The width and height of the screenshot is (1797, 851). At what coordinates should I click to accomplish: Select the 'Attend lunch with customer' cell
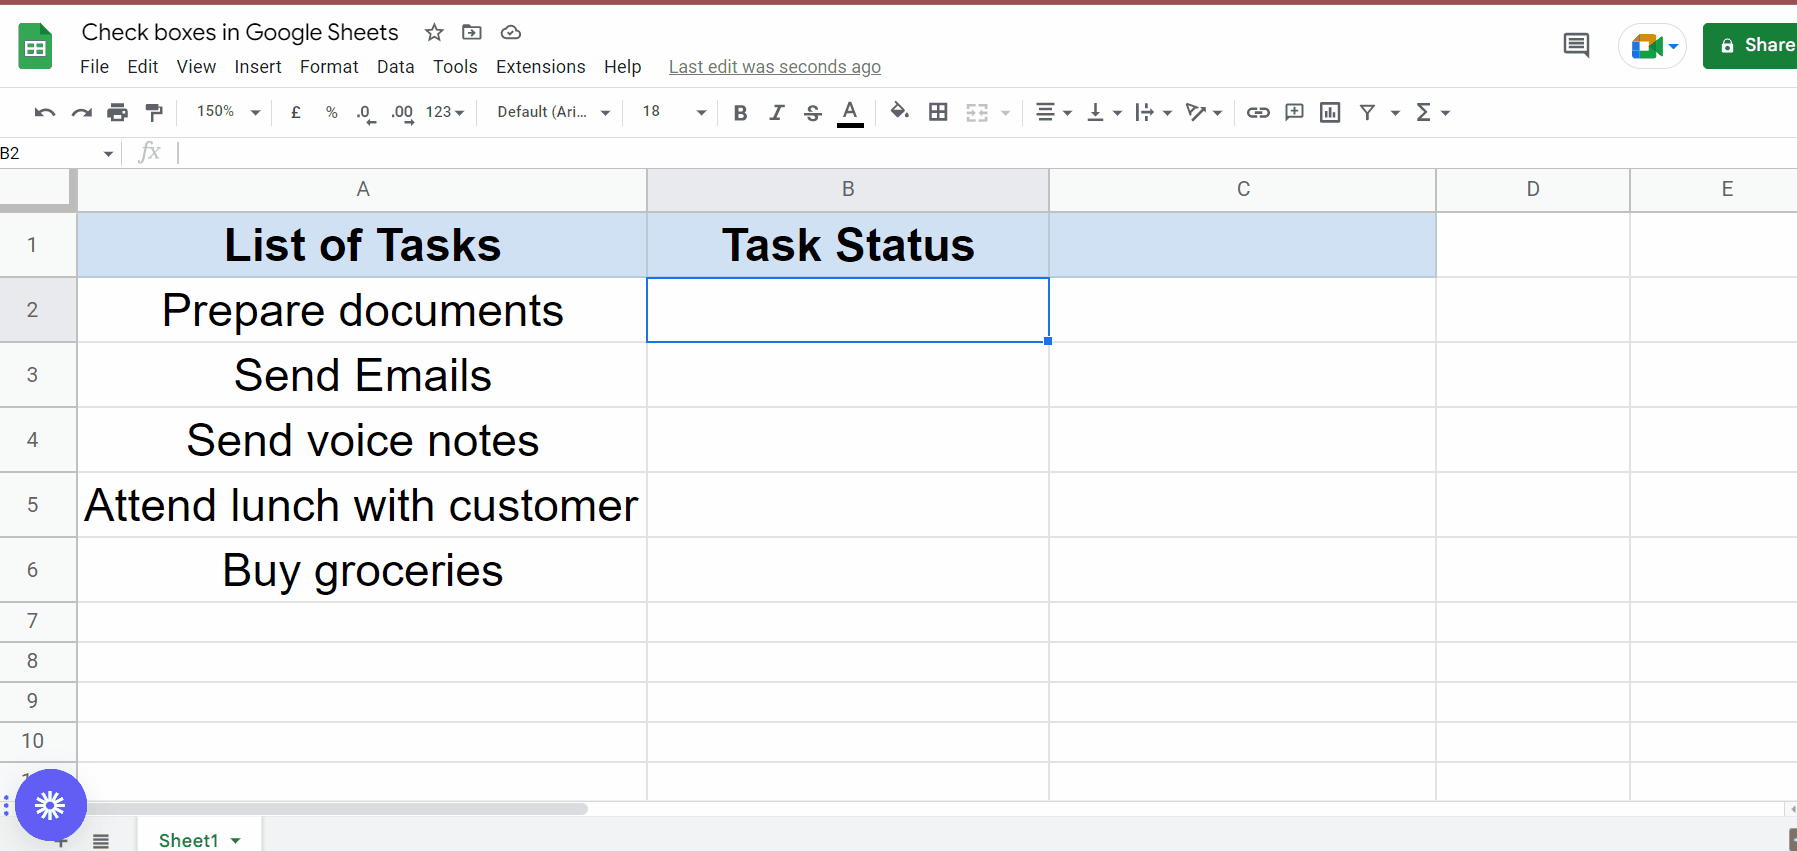(362, 505)
